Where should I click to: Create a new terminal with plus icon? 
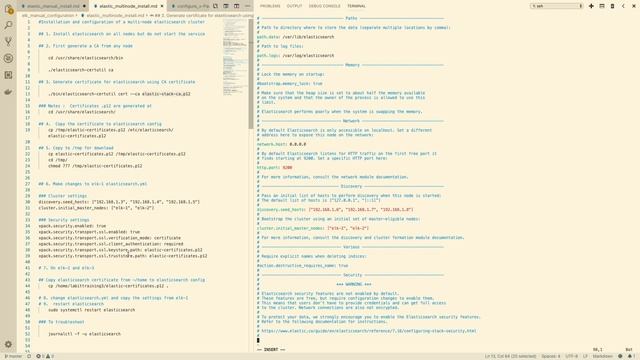591,6
